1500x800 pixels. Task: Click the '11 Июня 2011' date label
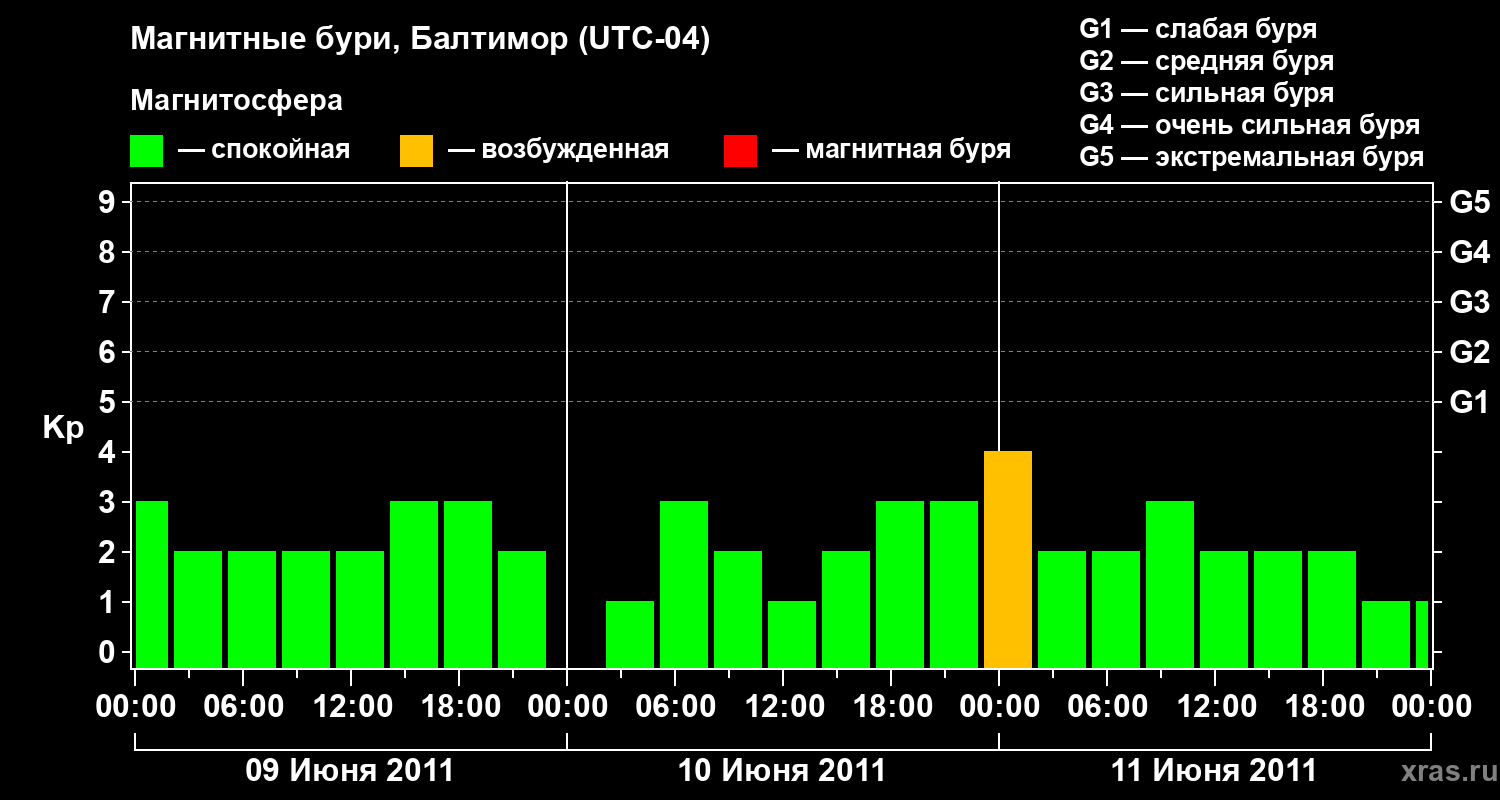tap(1214, 771)
